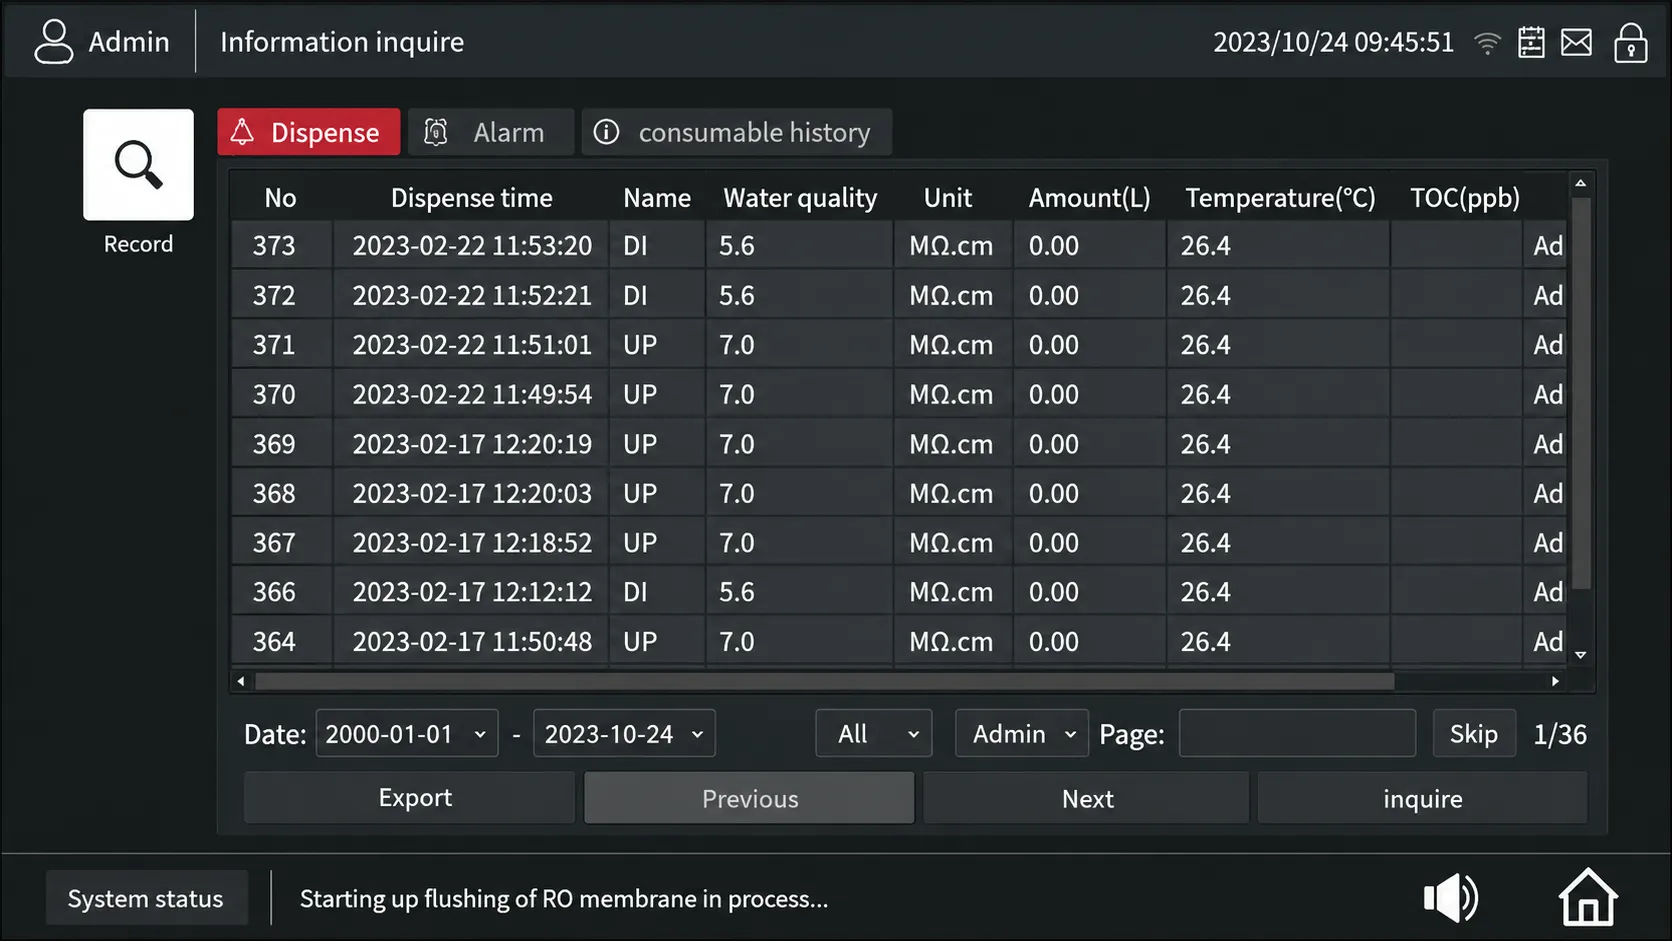Click the Temperature(°C) column header
The width and height of the screenshot is (1672, 941).
pyautogui.click(x=1280, y=198)
